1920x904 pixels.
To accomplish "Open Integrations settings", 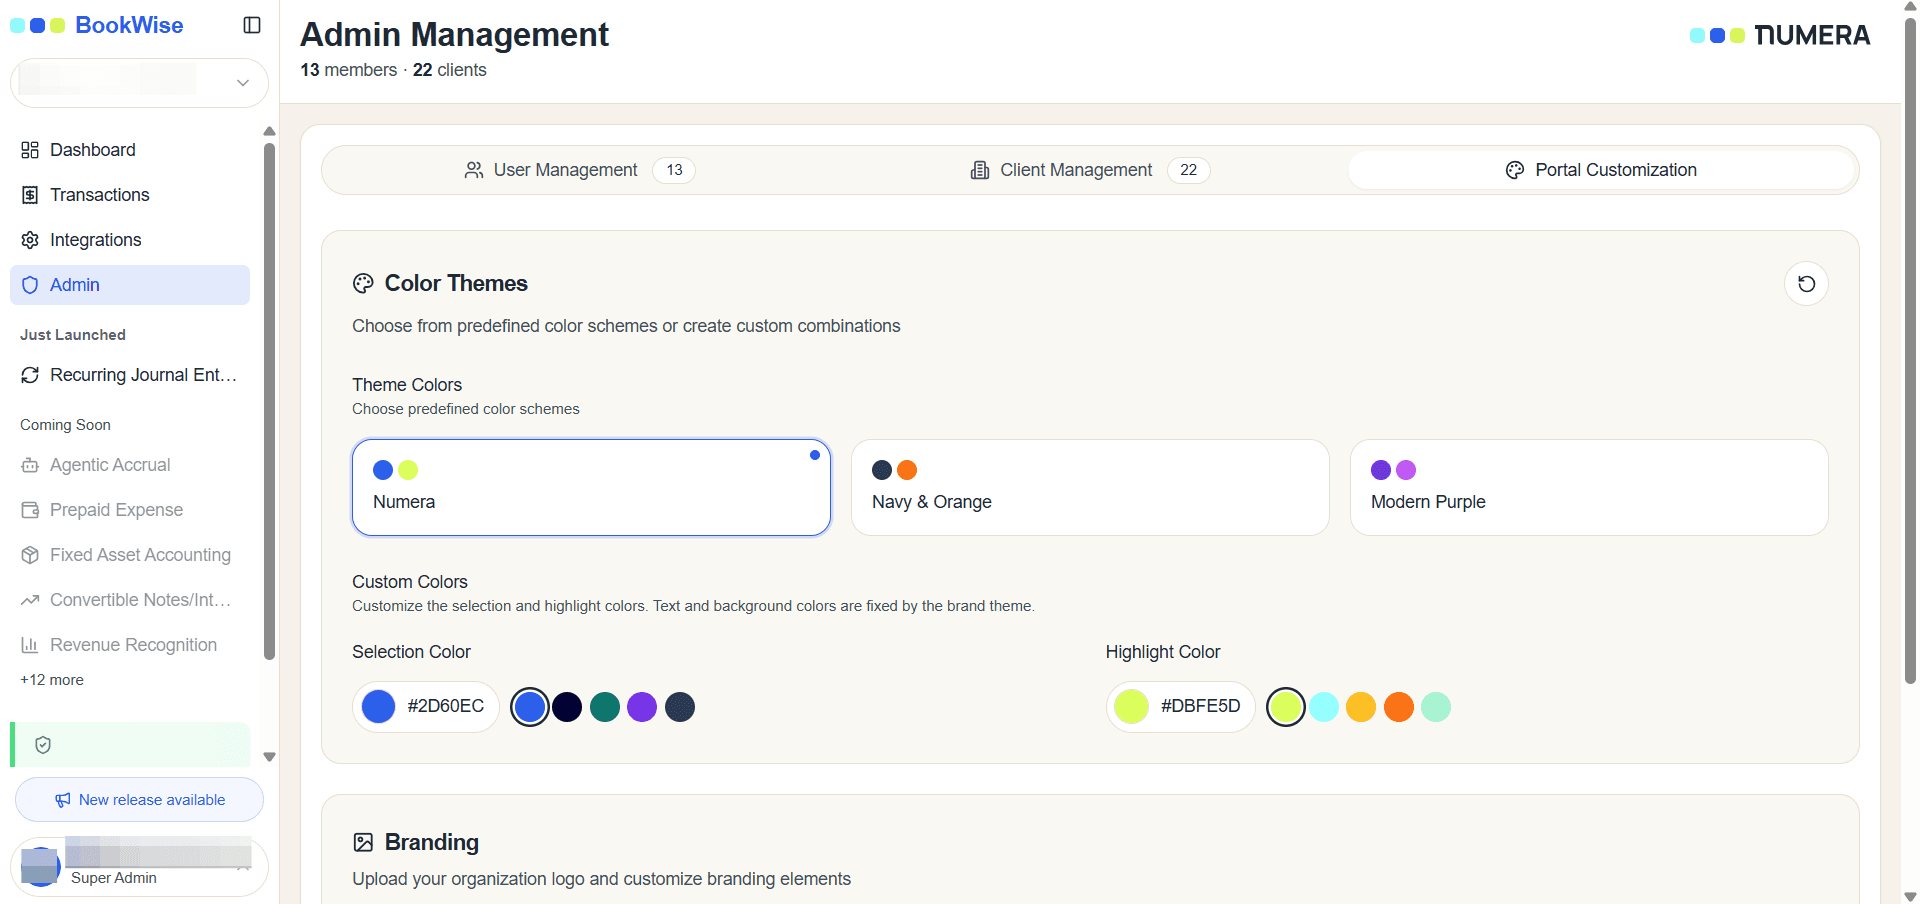I will [130, 240].
